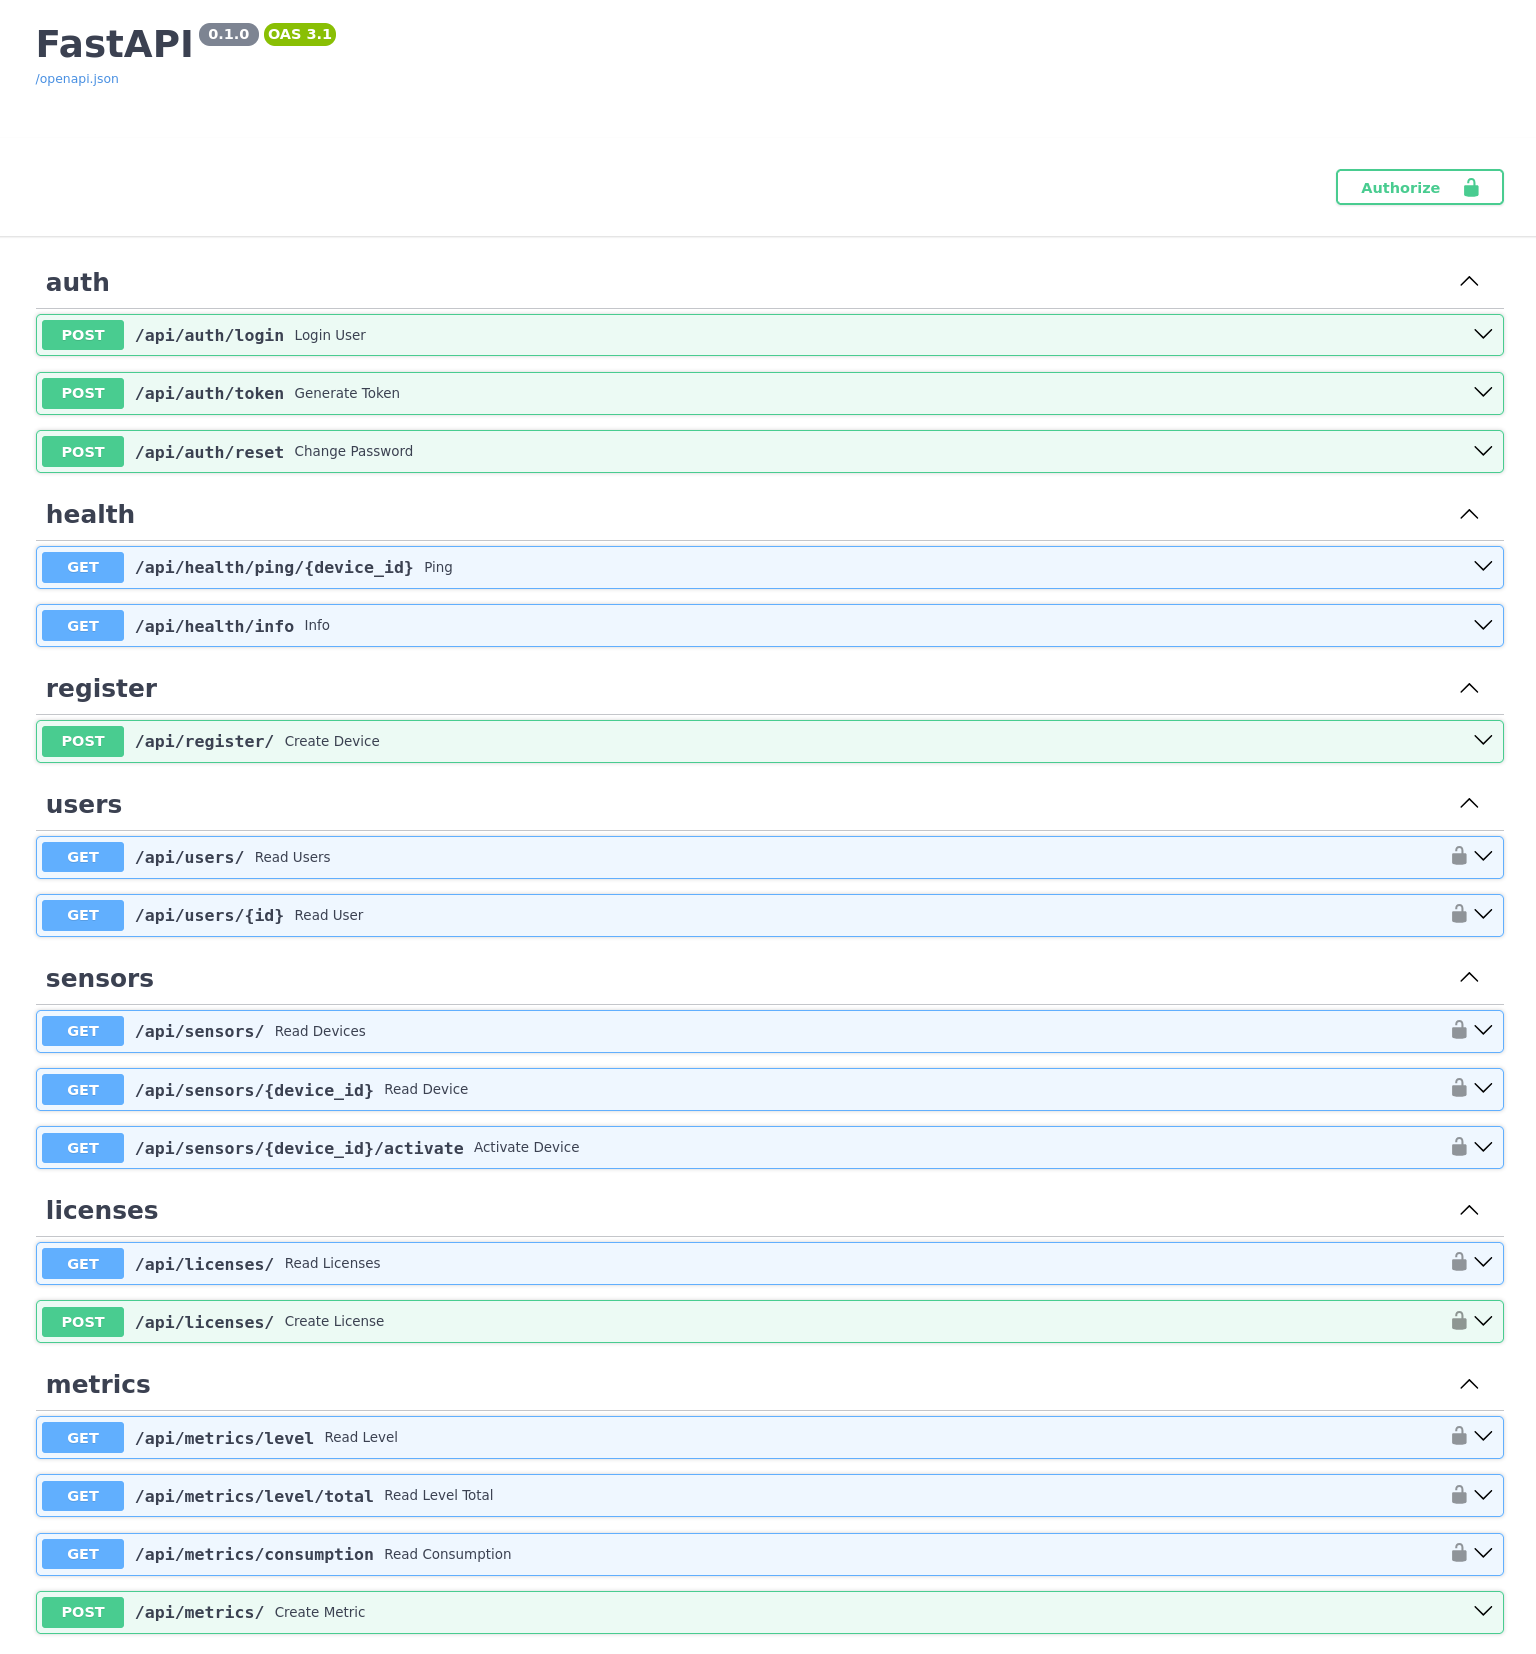Expand the Ping endpoint chevron
This screenshot has height=1654, width=1536.
1483,566
